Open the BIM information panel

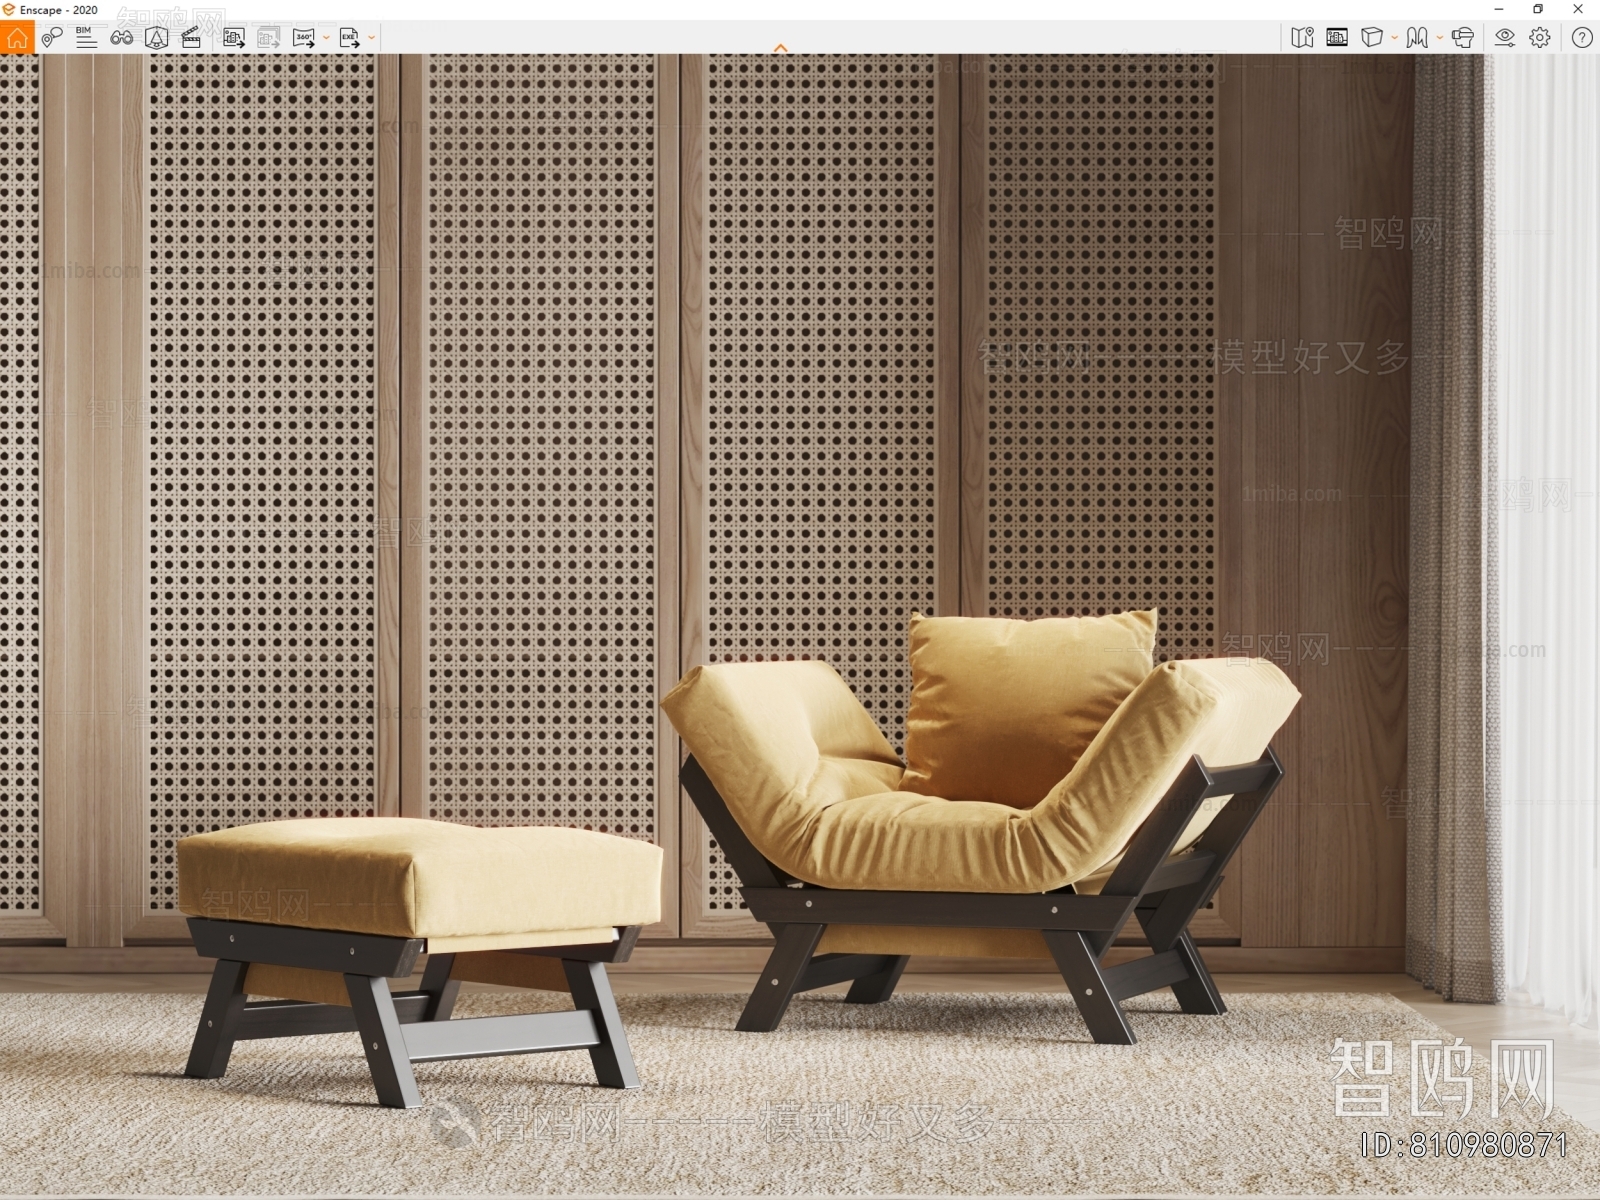pyautogui.click(x=86, y=38)
